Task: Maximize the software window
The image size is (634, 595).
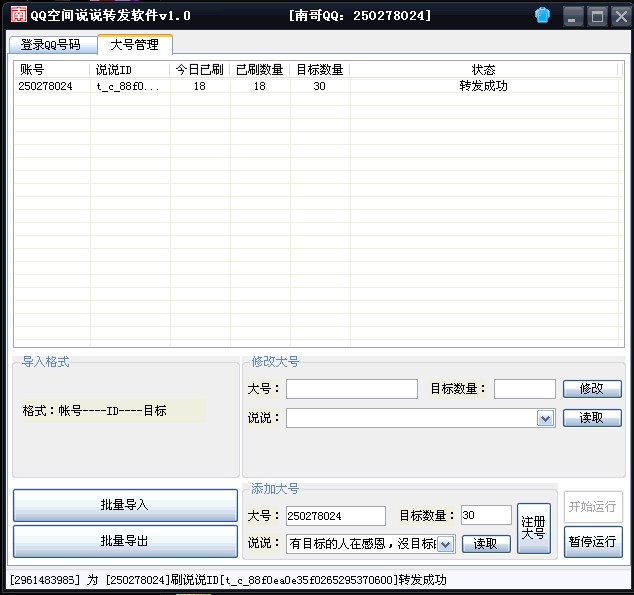Action: click(597, 17)
